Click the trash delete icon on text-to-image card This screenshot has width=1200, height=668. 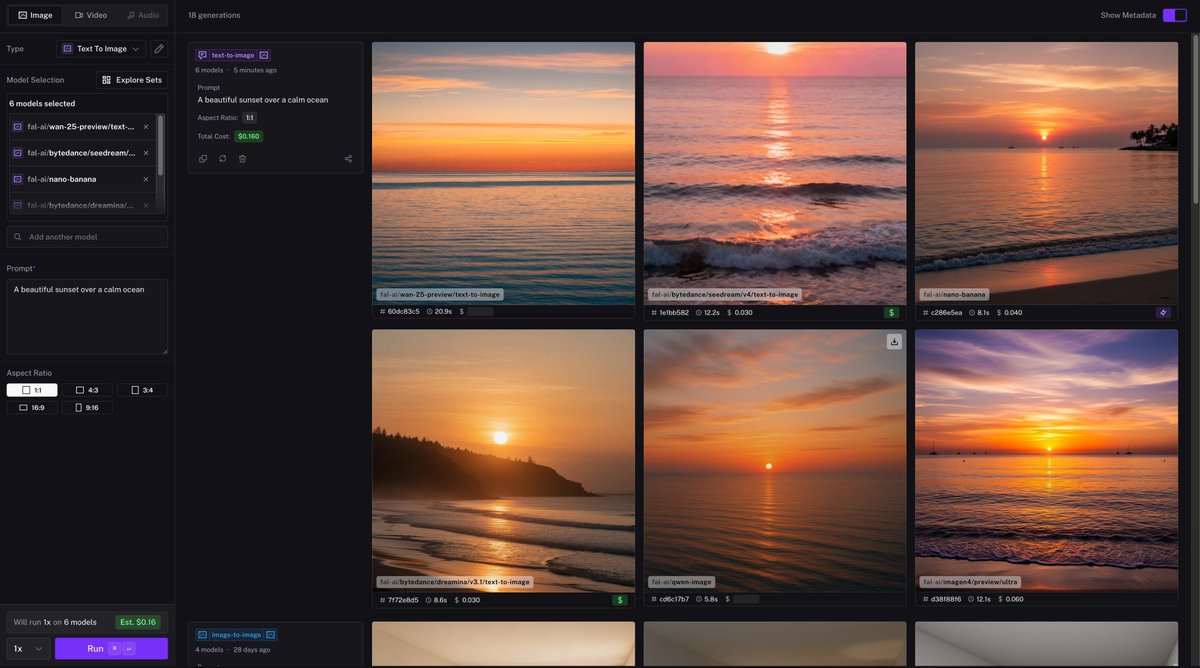click(x=242, y=159)
